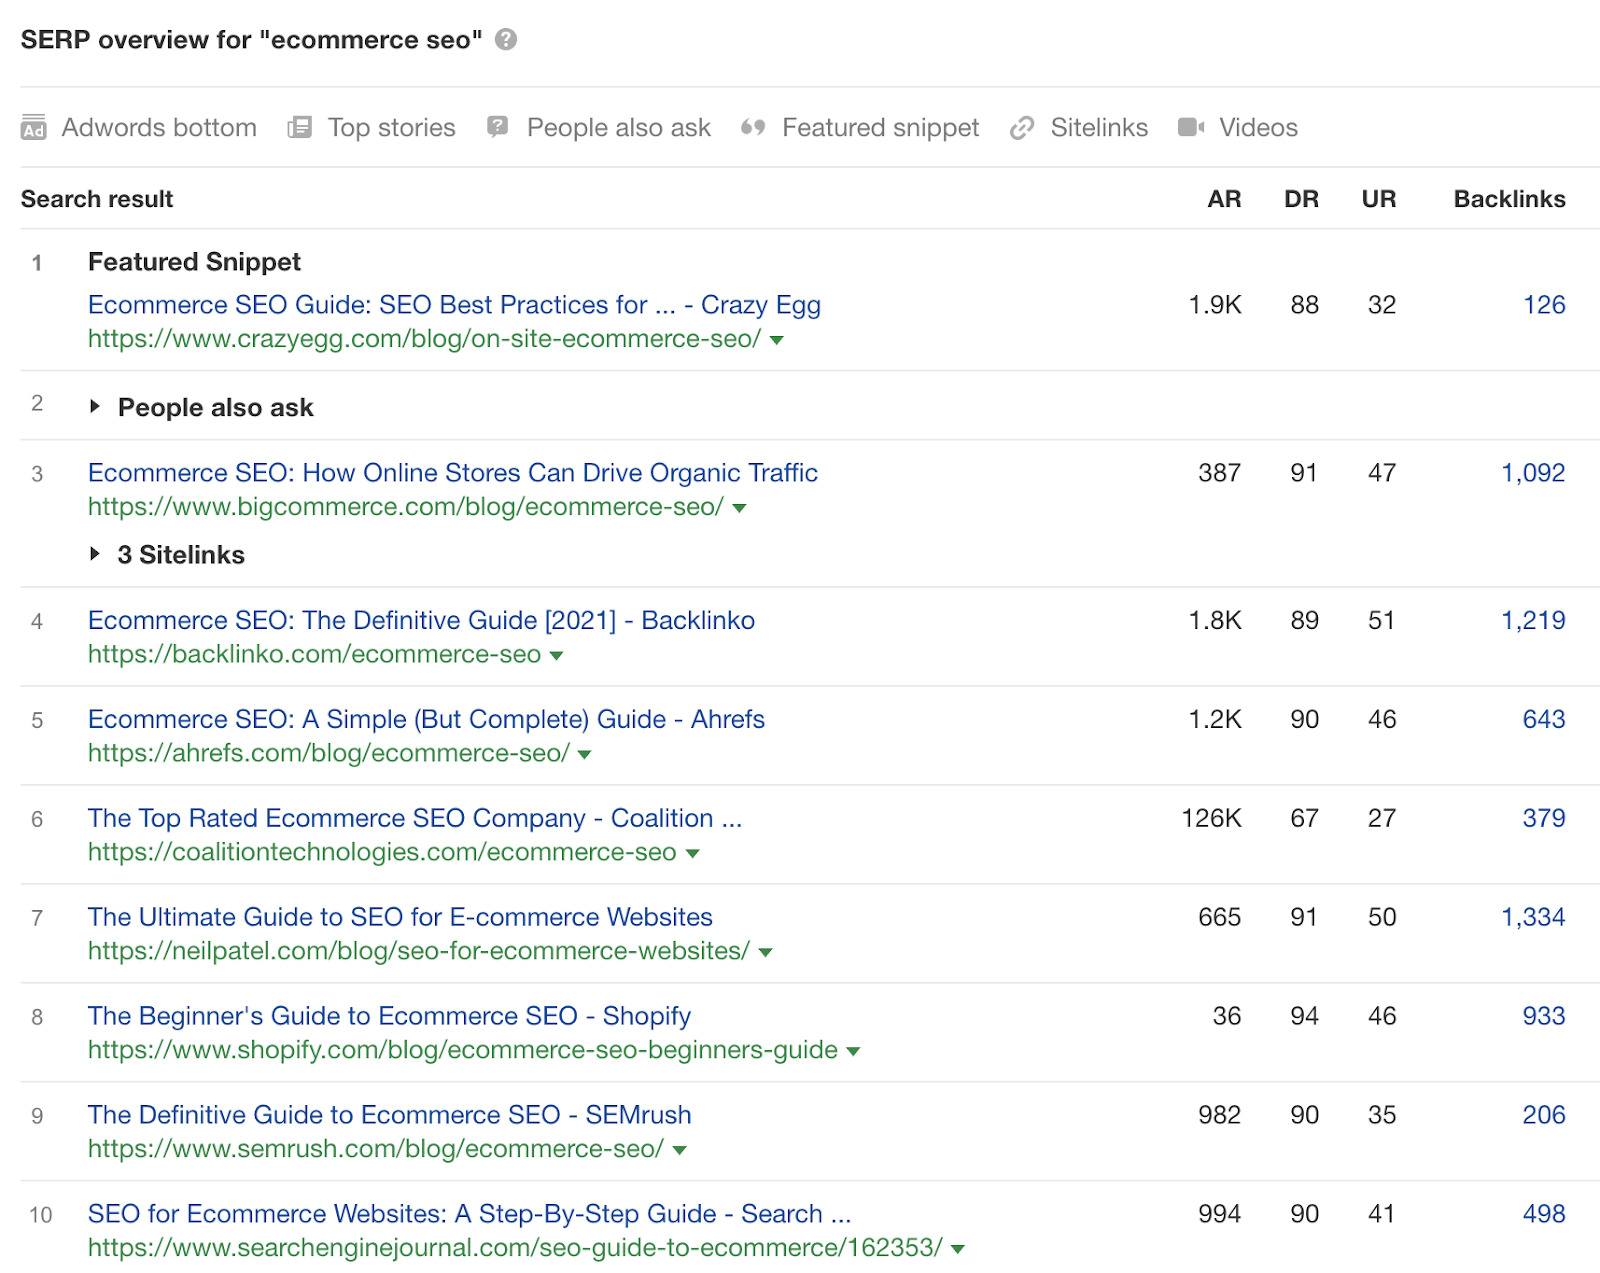Open the help tooltip beside SERP overview title
1600x1273 pixels.
click(x=506, y=40)
